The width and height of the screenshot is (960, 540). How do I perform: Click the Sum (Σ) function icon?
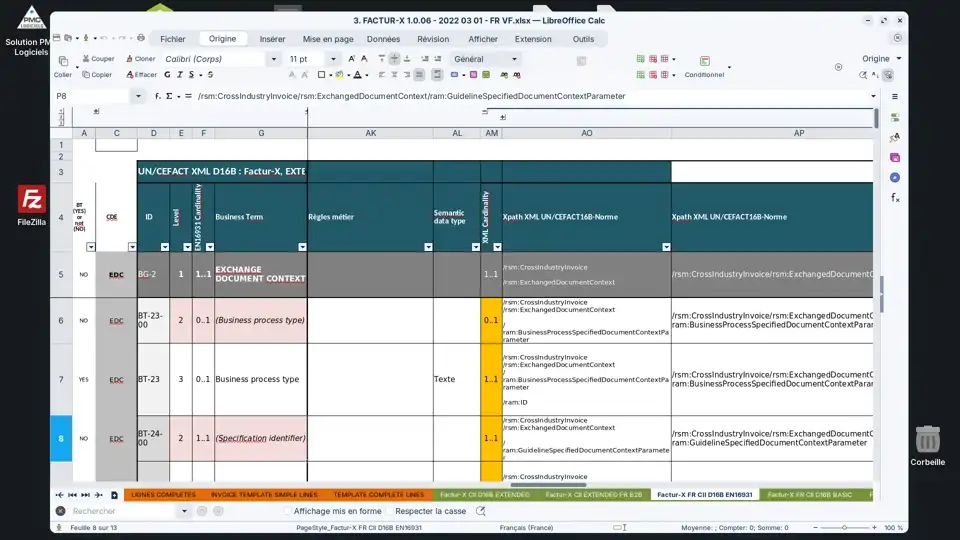tap(168, 96)
